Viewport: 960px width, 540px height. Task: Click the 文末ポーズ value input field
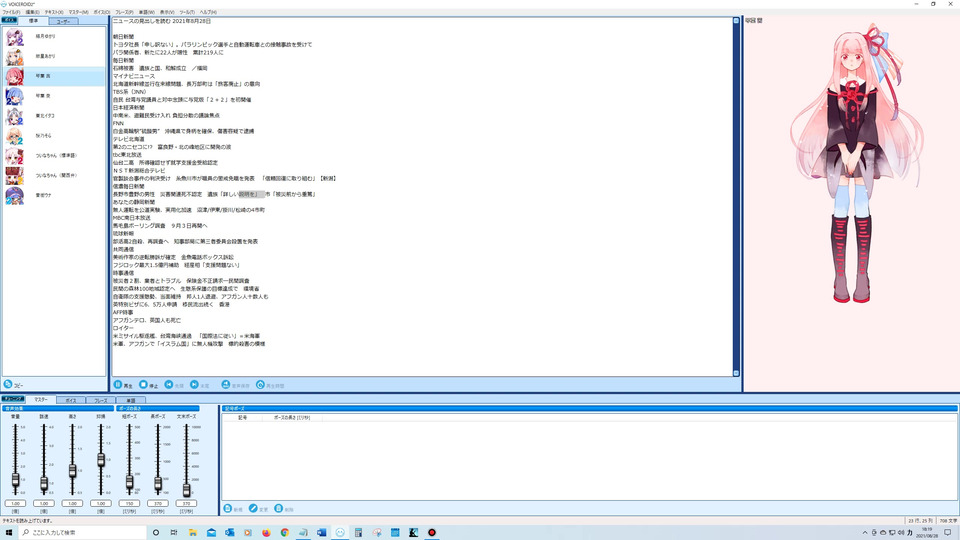point(186,503)
